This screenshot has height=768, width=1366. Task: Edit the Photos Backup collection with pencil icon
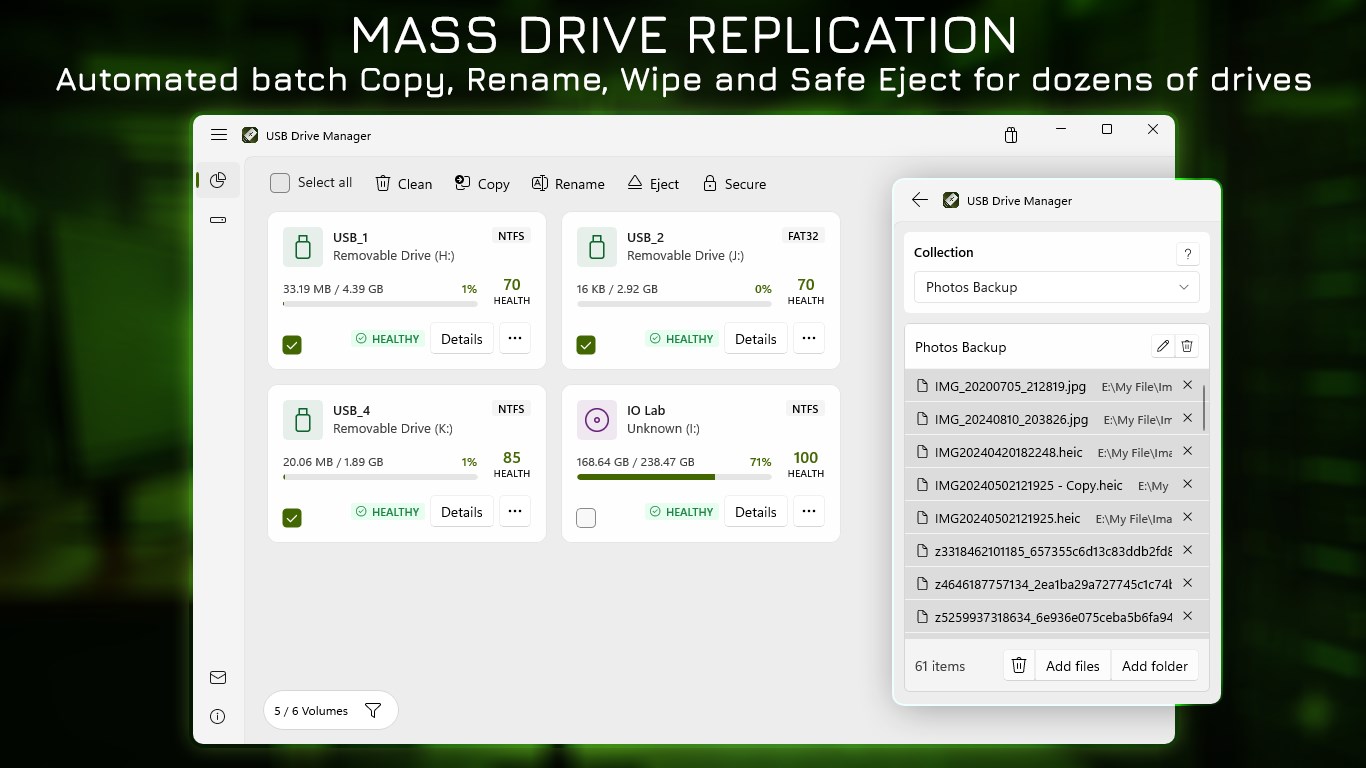[x=1162, y=347]
